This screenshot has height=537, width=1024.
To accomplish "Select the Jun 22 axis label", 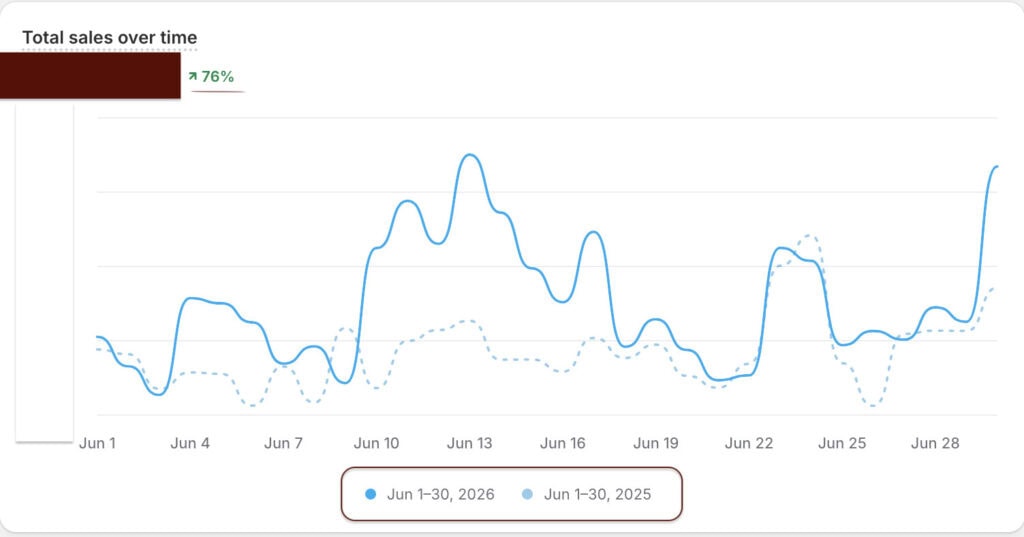I will coord(749,443).
